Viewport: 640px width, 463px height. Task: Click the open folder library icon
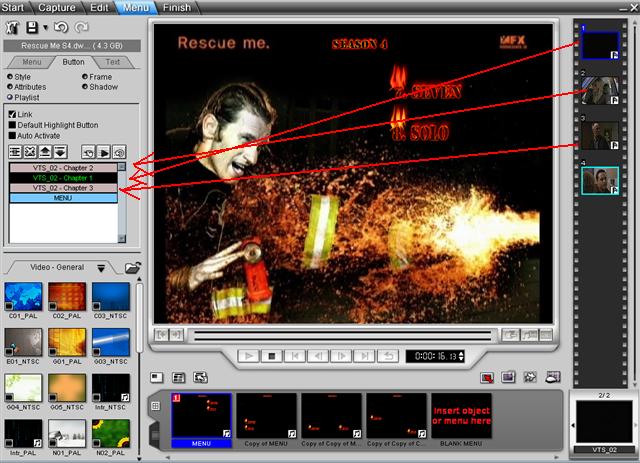133,268
